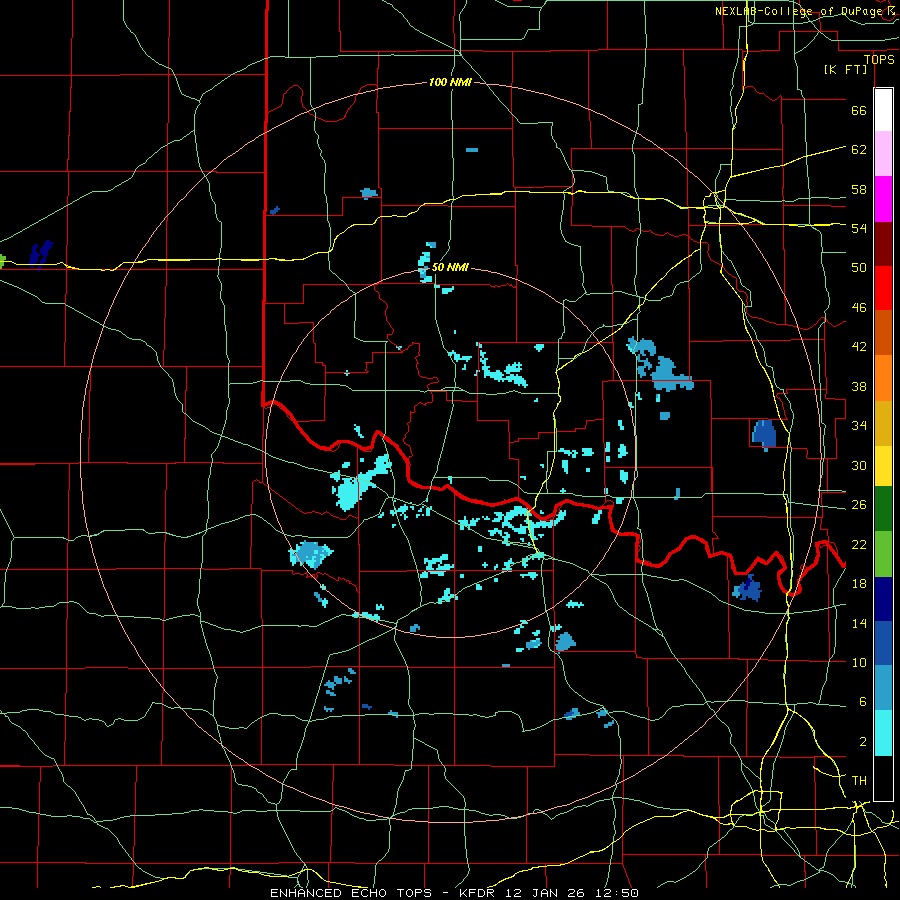Click the white color swatch beside 66
The height and width of the screenshot is (900, 900).
point(883,110)
